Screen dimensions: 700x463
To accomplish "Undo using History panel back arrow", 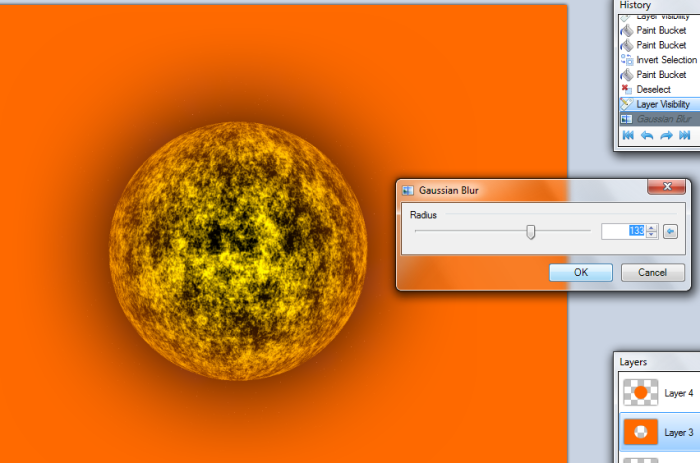I will click(647, 135).
